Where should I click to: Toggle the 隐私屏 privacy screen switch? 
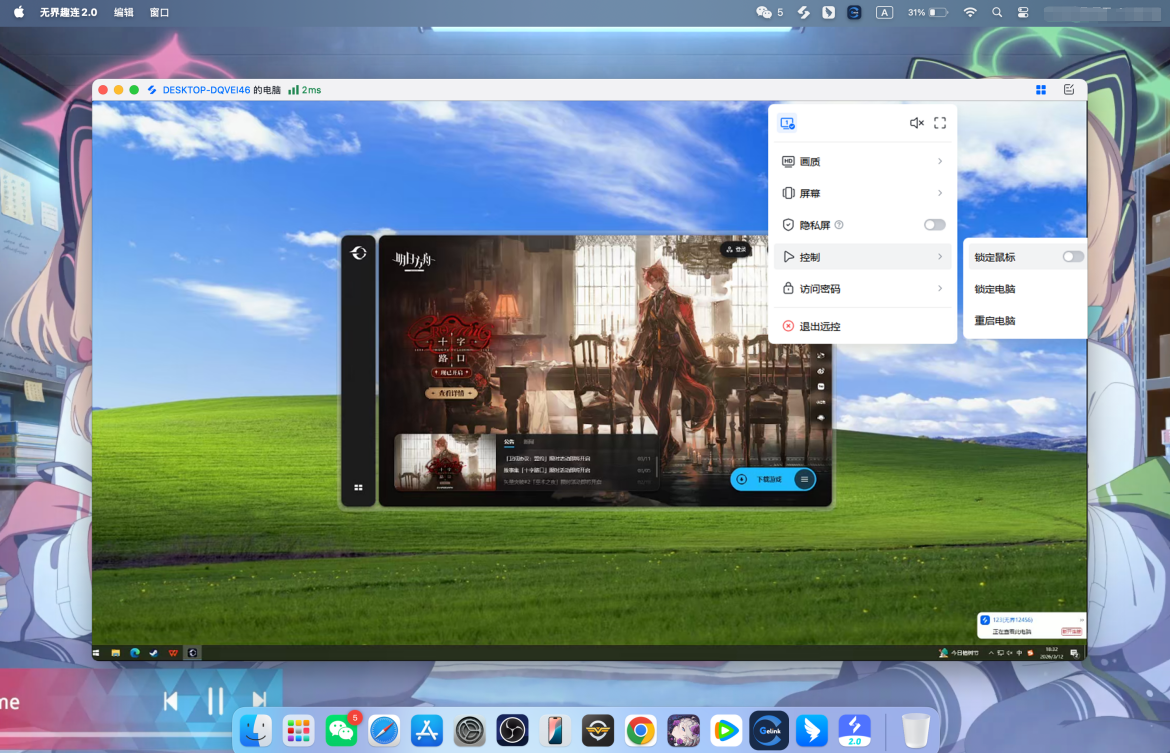pos(934,225)
